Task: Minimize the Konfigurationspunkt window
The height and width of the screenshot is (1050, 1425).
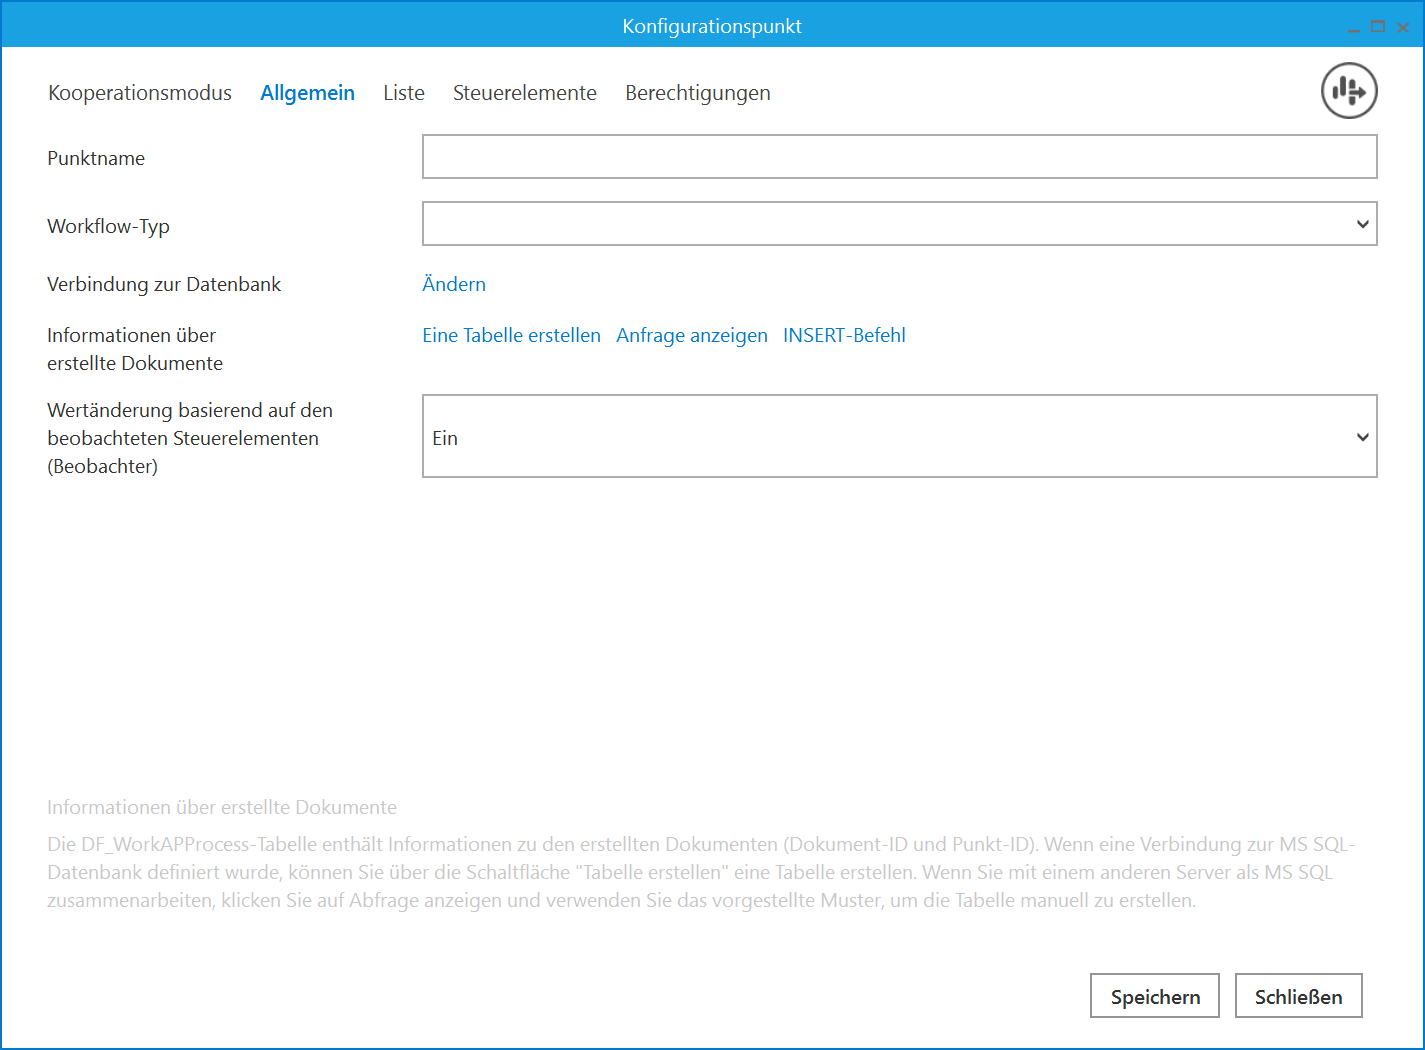Action: click(x=1353, y=28)
